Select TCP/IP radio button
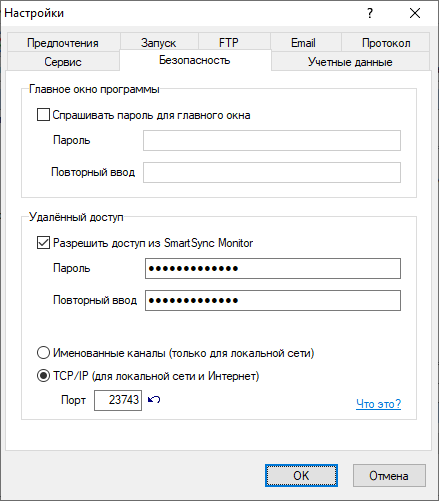The height and width of the screenshot is (501, 439). tap(43, 376)
